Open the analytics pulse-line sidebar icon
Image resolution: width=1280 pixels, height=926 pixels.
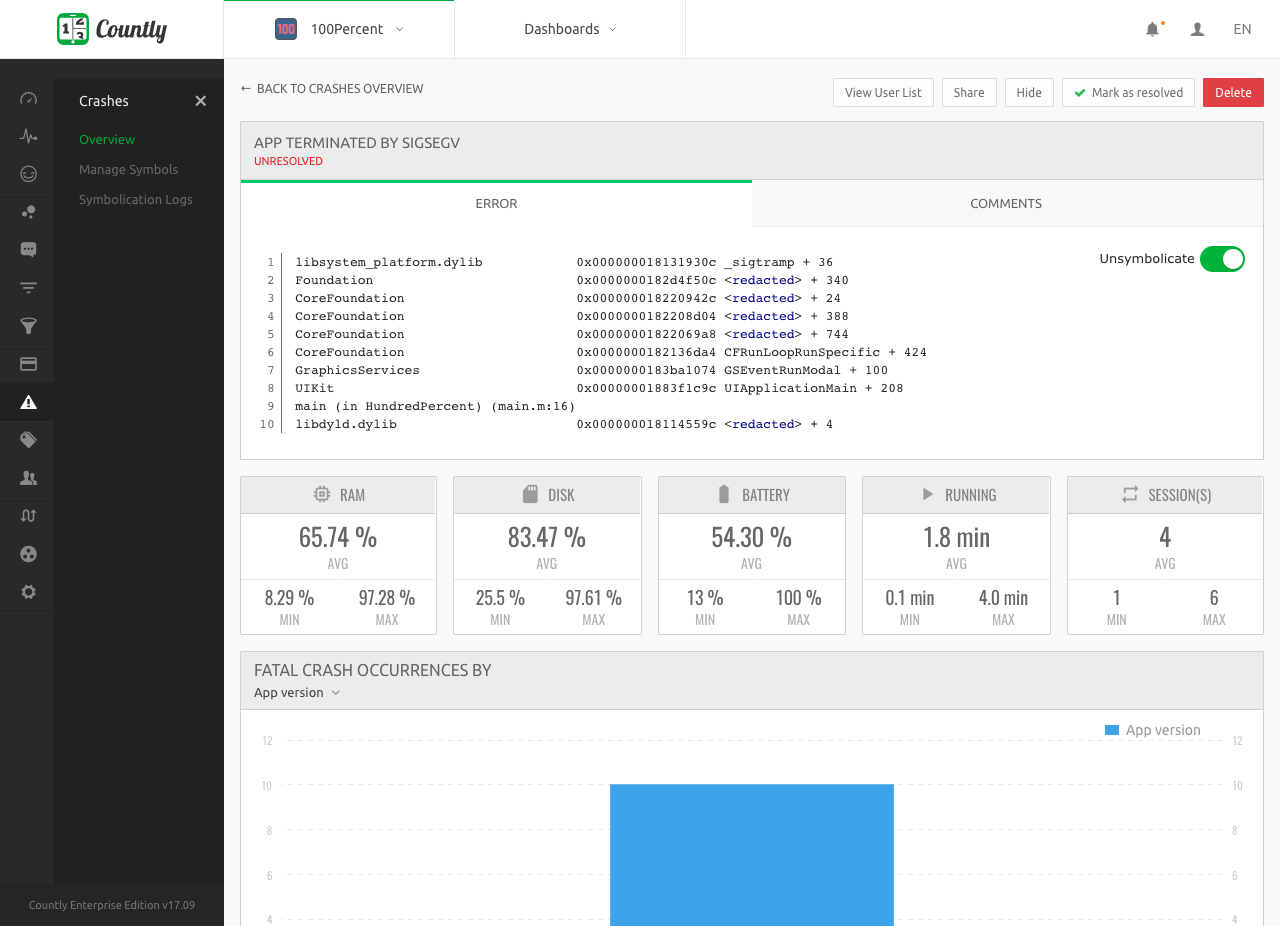[28, 136]
